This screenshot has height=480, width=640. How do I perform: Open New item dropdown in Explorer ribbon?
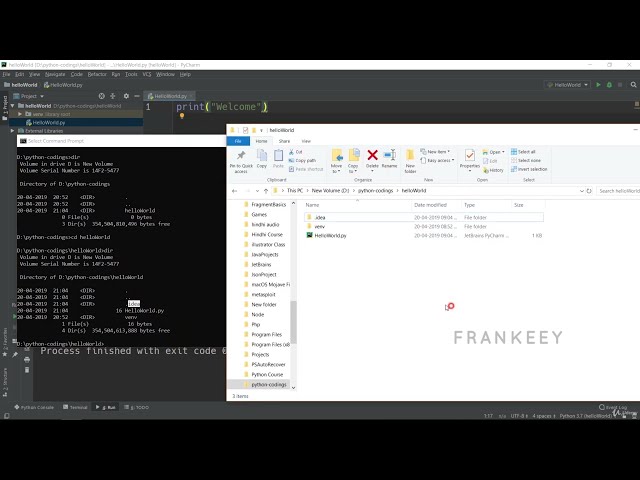click(x=435, y=152)
